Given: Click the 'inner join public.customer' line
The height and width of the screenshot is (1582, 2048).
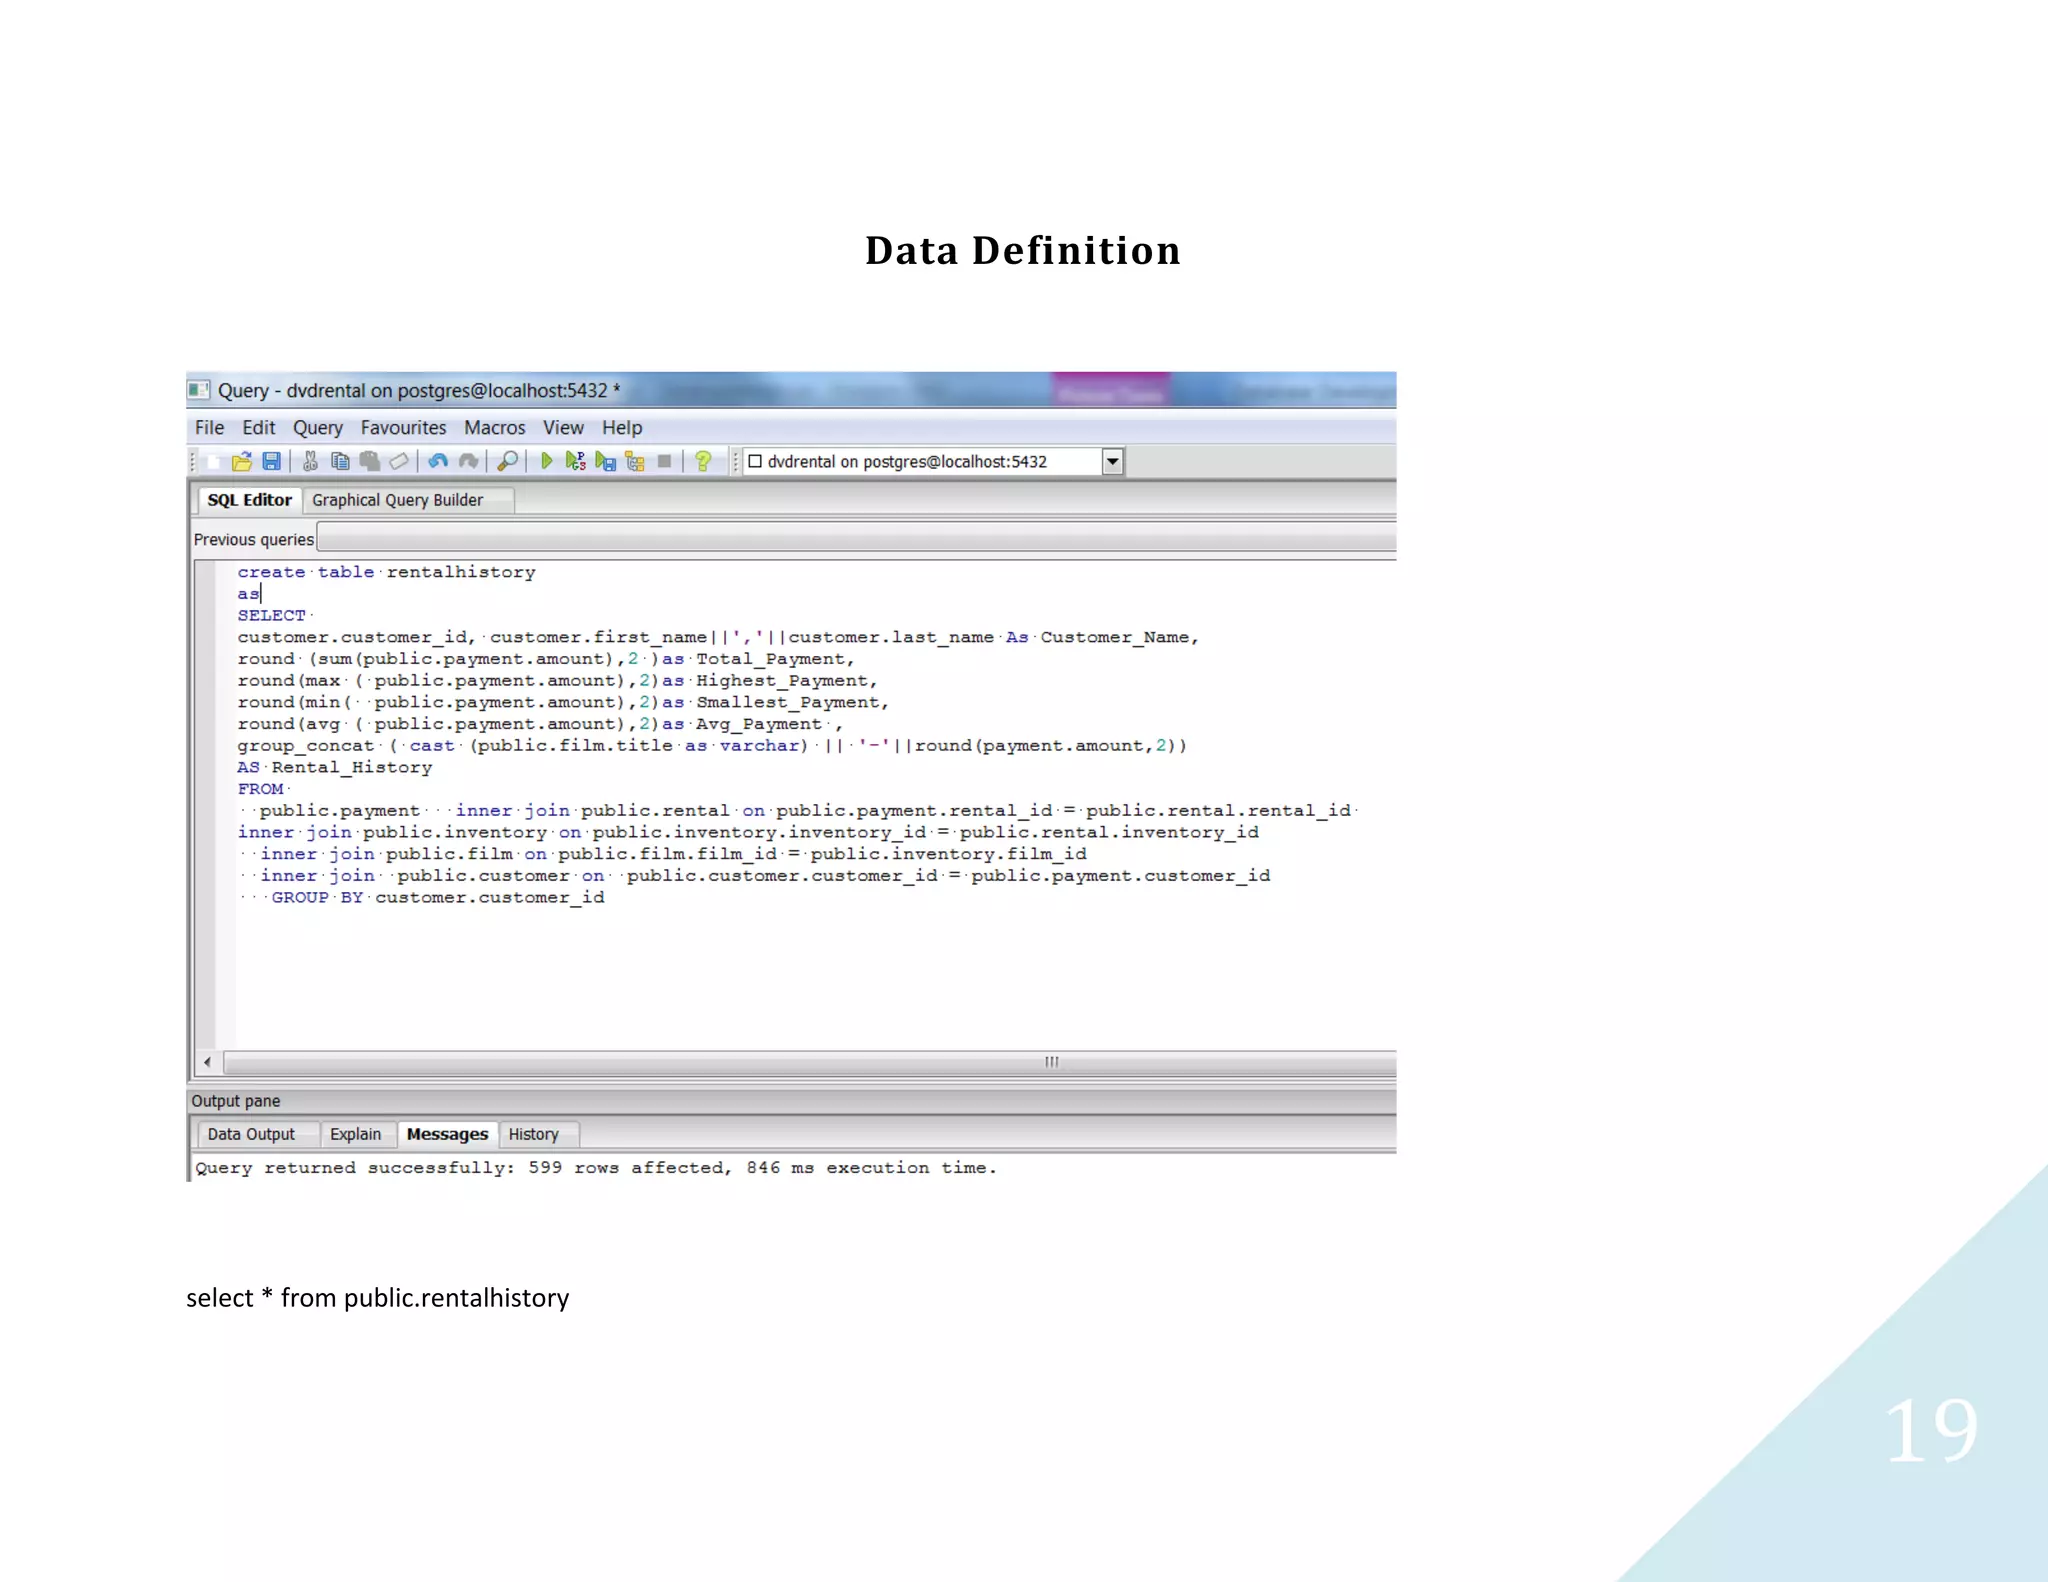Looking at the screenshot, I should coord(765,877).
